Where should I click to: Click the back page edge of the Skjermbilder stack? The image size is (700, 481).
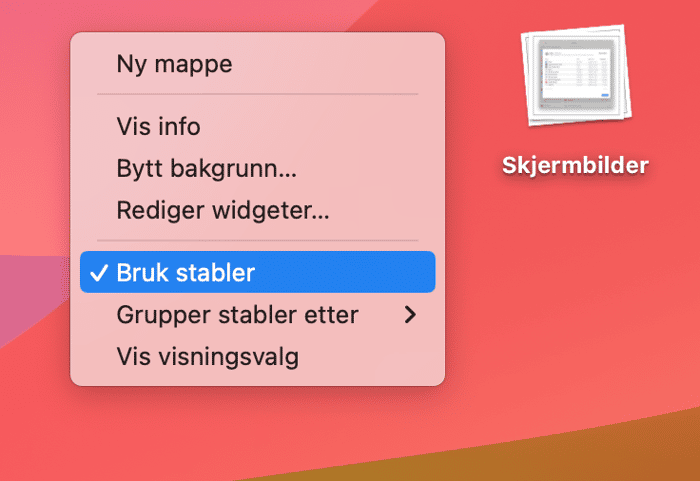[627, 71]
